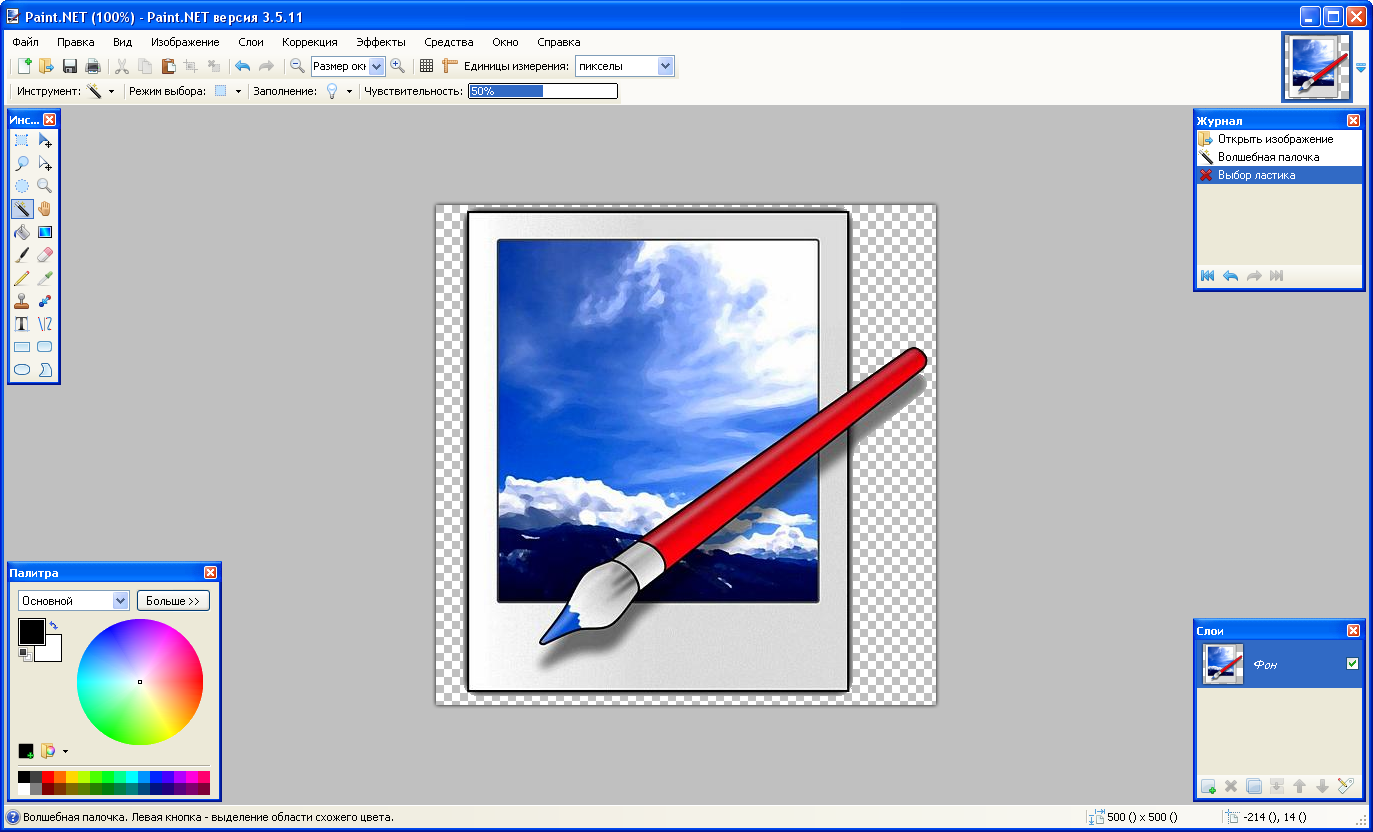Open the Коррекция menu

[x=309, y=42]
